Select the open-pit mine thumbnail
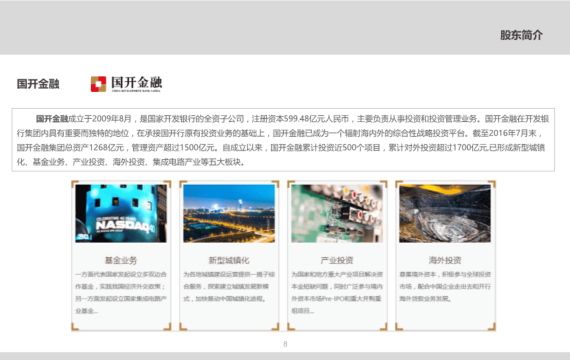Image resolution: width=570 pixels, height=360 pixels. click(445, 213)
